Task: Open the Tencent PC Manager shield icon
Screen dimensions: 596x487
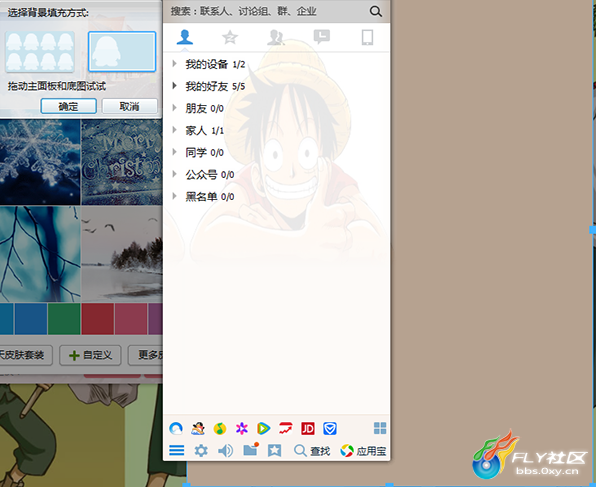Action: [x=330, y=428]
